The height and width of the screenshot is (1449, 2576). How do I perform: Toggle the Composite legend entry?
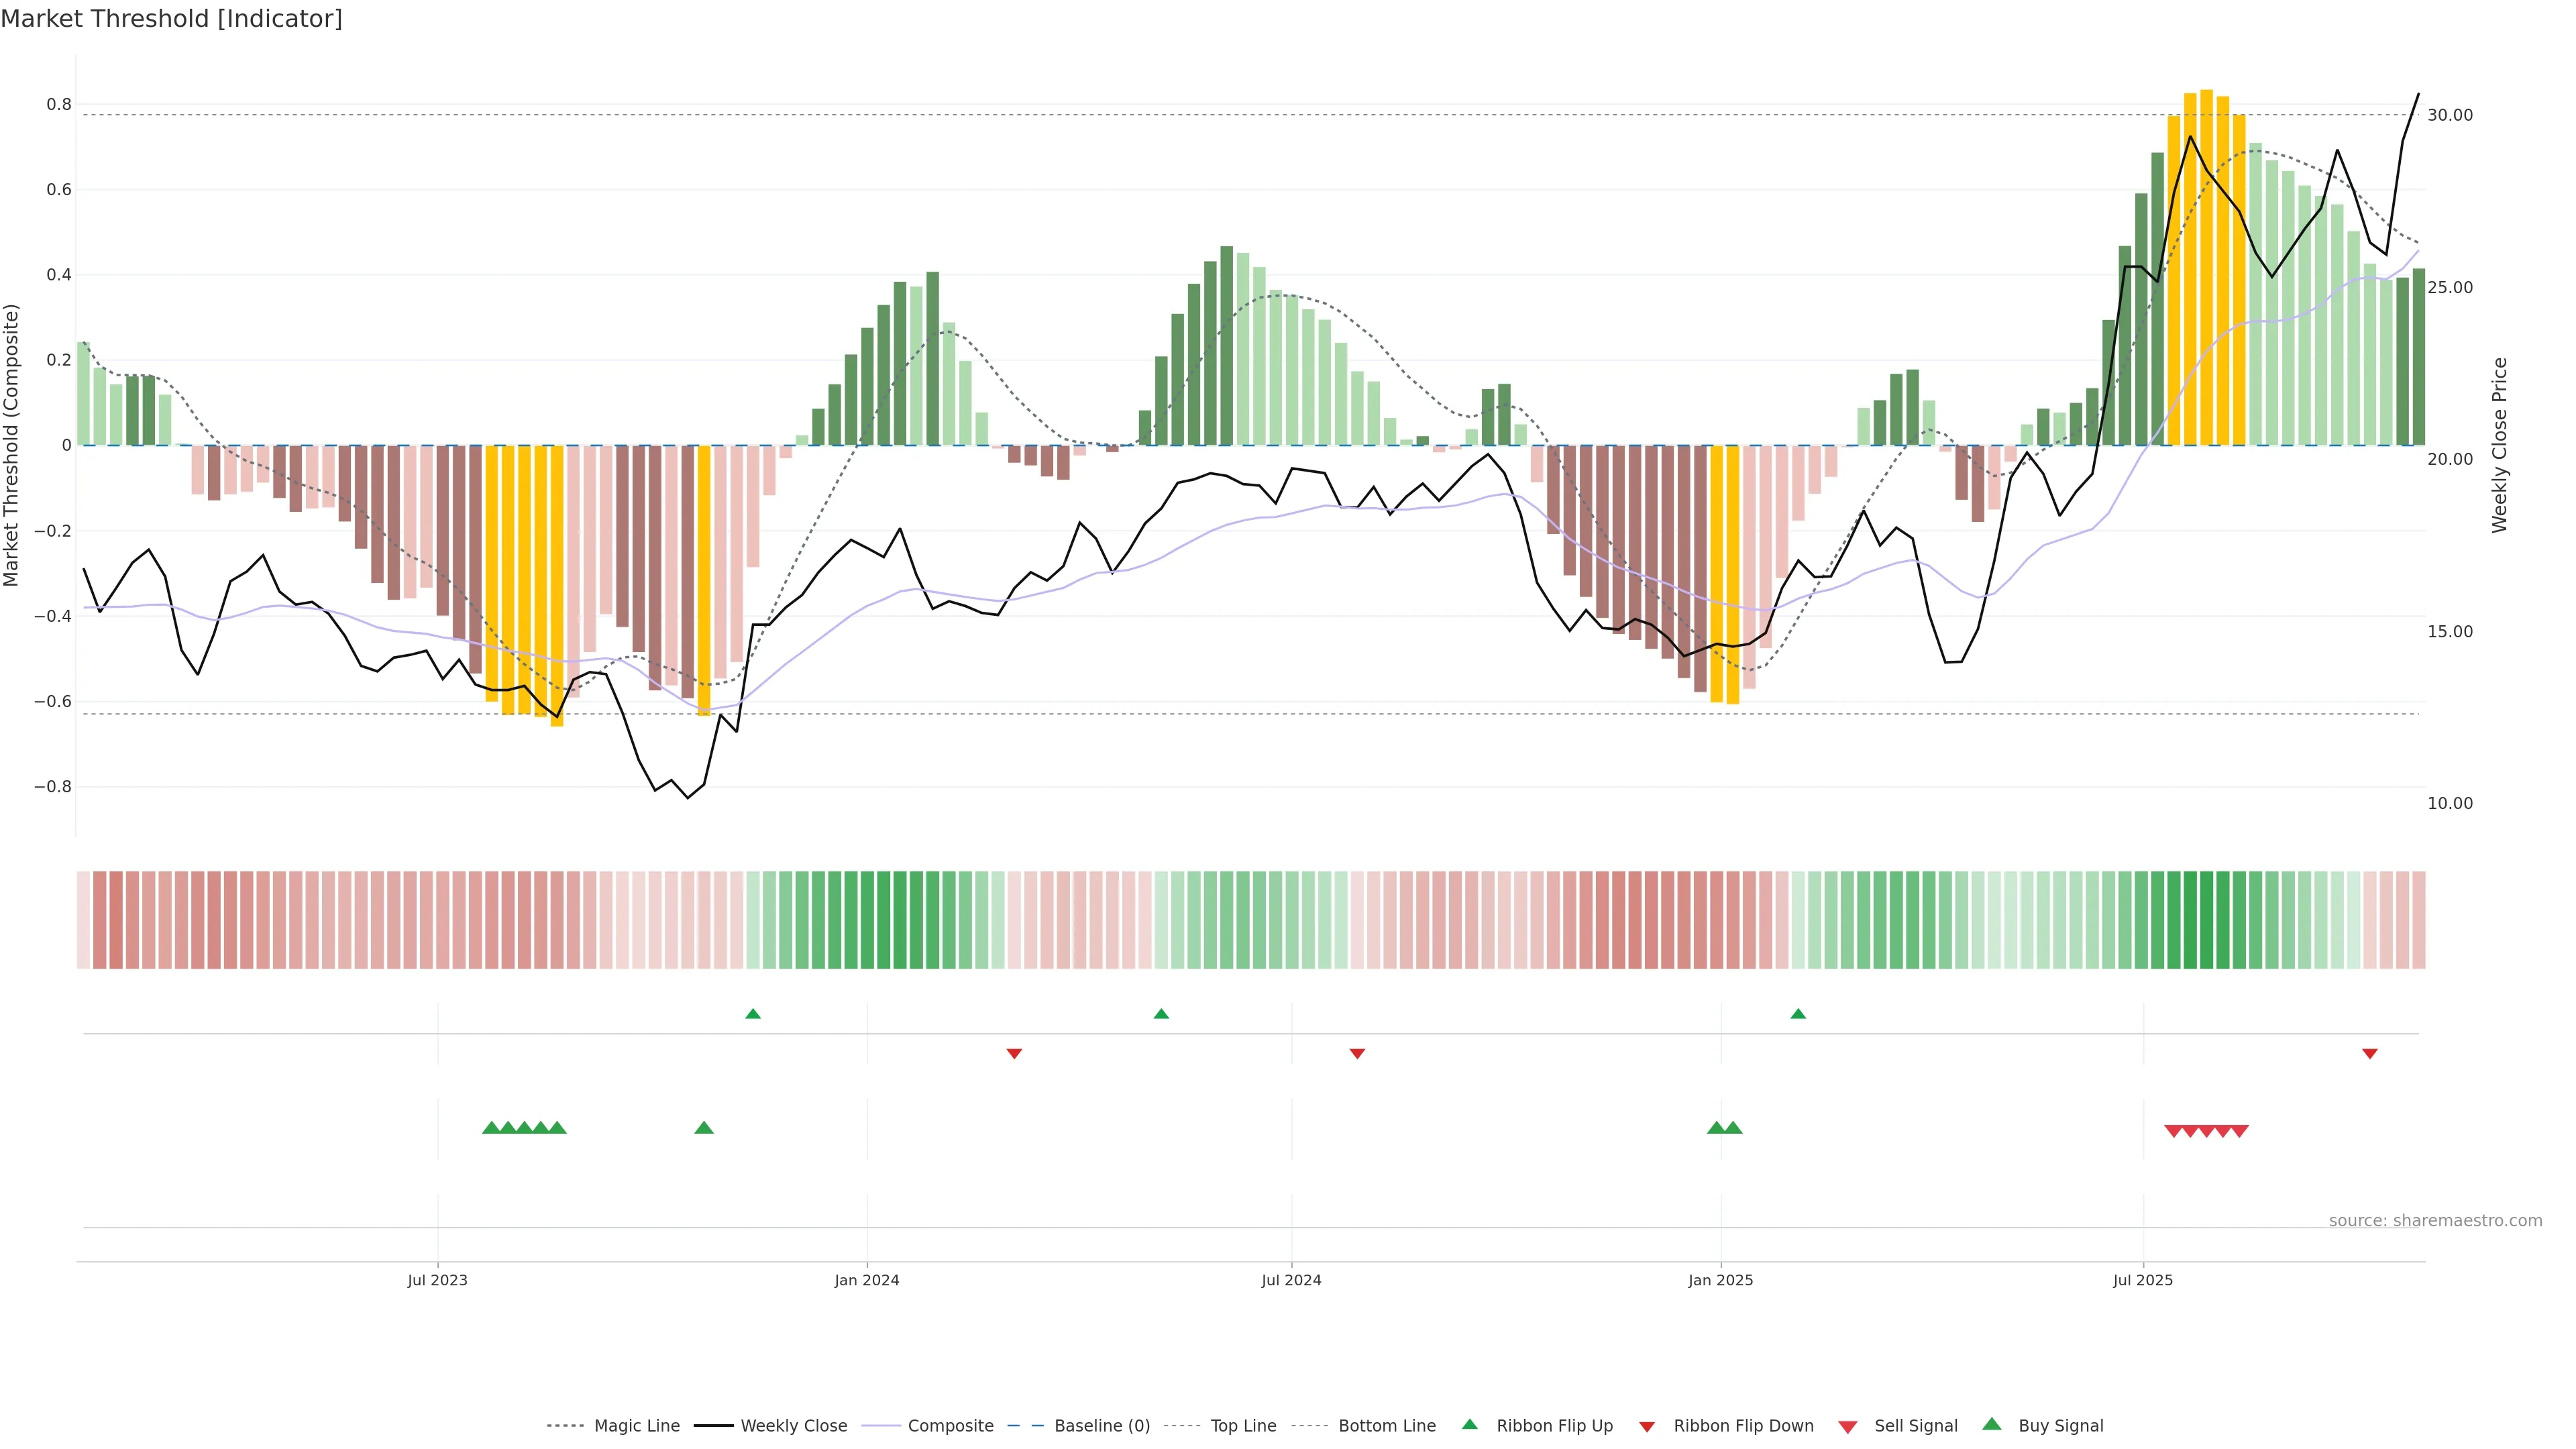[x=950, y=1426]
